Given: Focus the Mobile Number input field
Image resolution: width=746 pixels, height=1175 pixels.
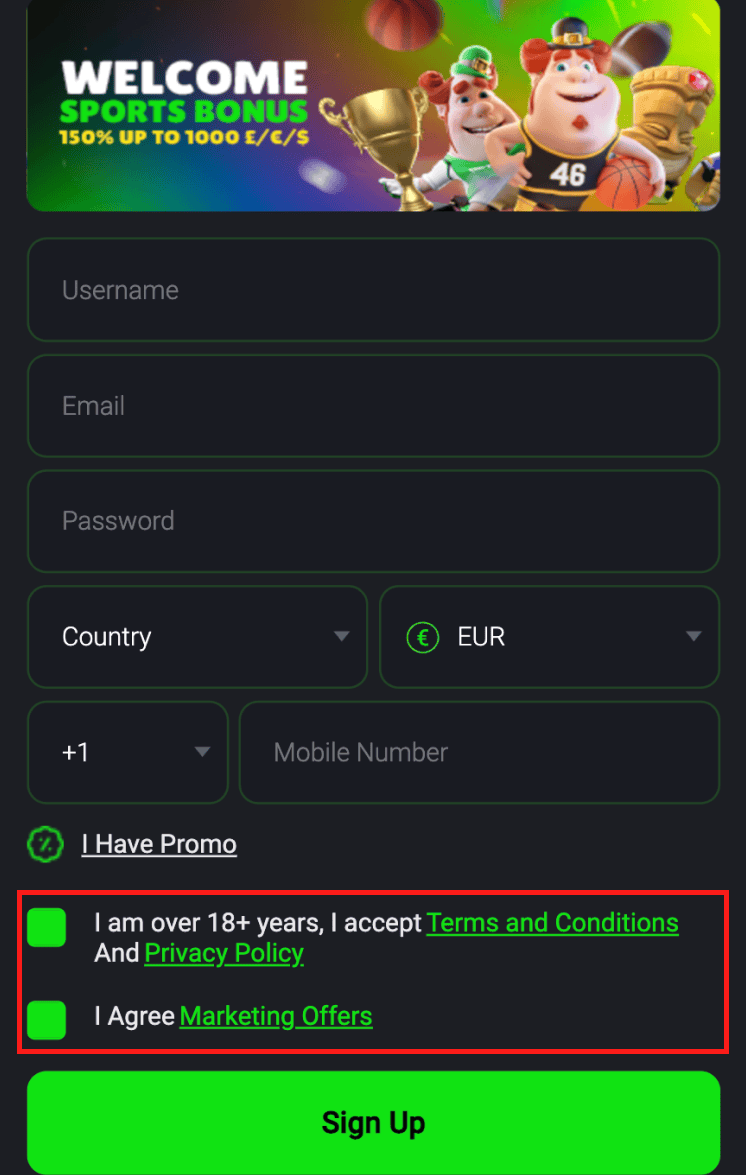Looking at the screenshot, I should pyautogui.click(x=479, y=752).
